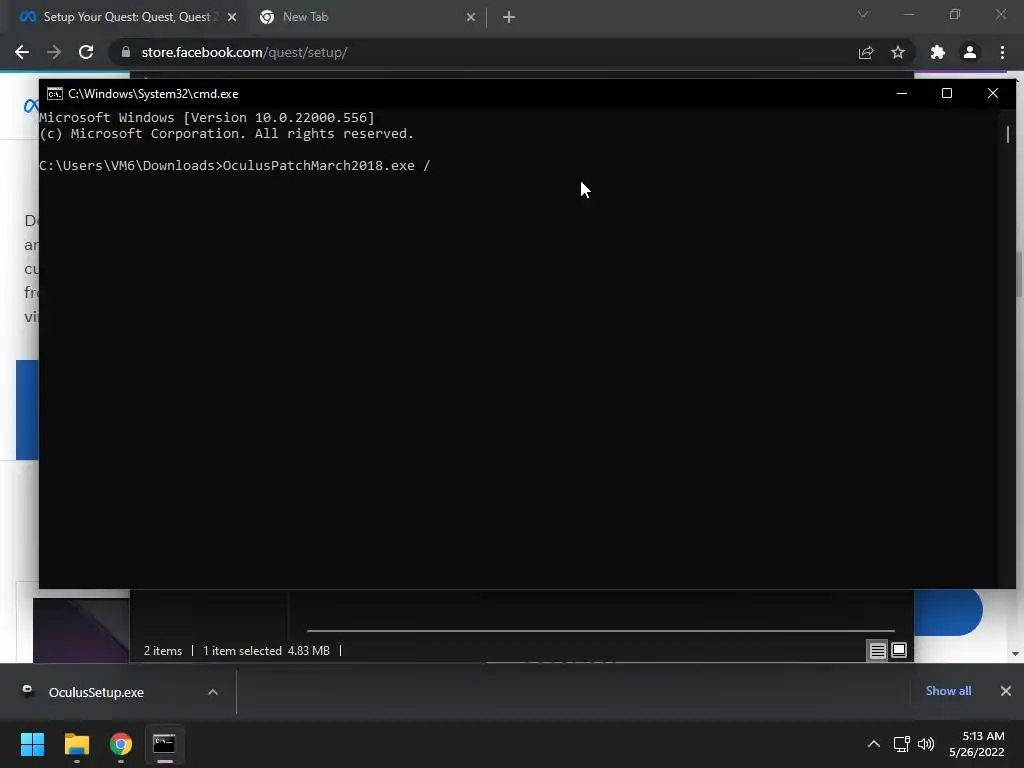This screenshot has height=768, width=1024.
Task: Switch File Explorer to large icons view
Action: pos(899,650)
